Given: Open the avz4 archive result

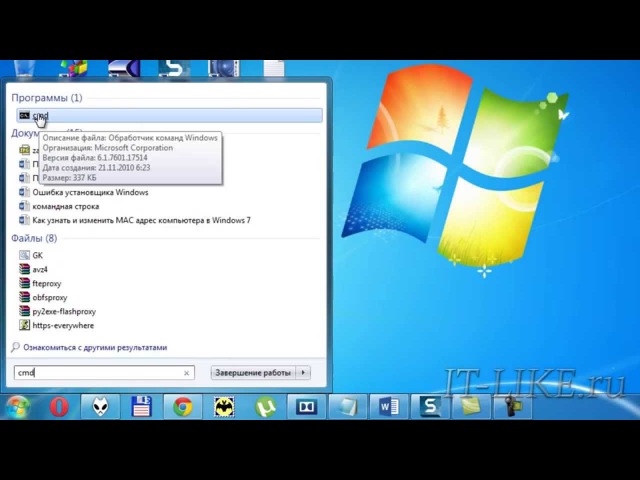Looking at the screenshot, I should [x=40, y=269].
